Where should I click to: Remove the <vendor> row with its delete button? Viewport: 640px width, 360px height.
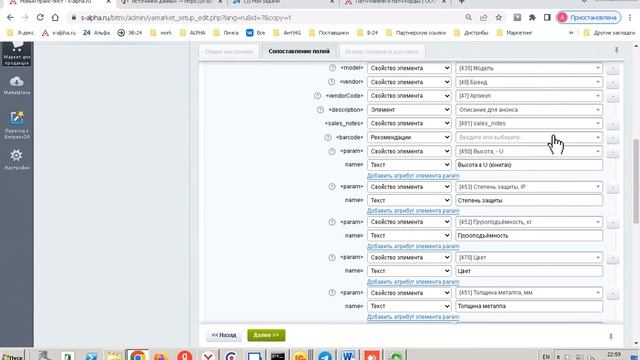(612, 83)
